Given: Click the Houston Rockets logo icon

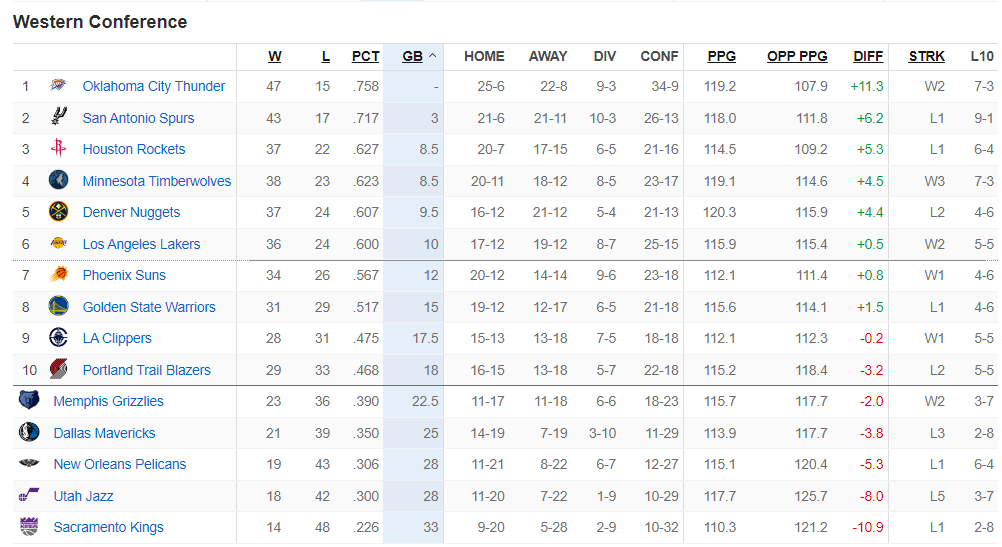Looking at the screenshot, I should tap(58, 149).
